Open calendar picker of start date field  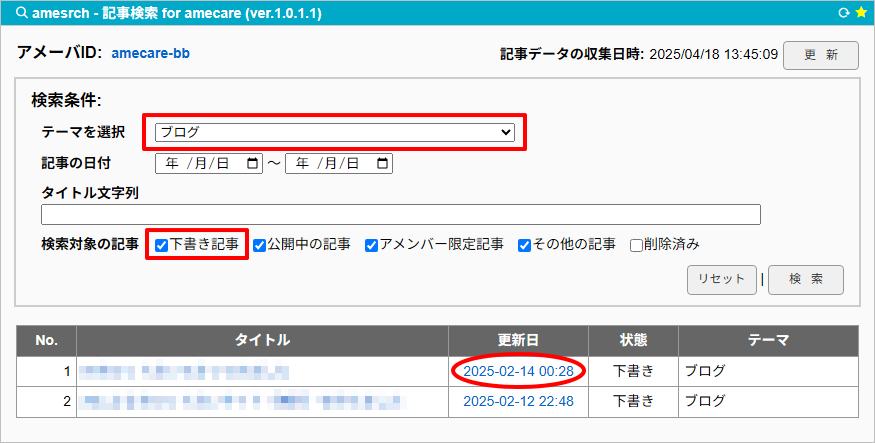coord(252,163)
